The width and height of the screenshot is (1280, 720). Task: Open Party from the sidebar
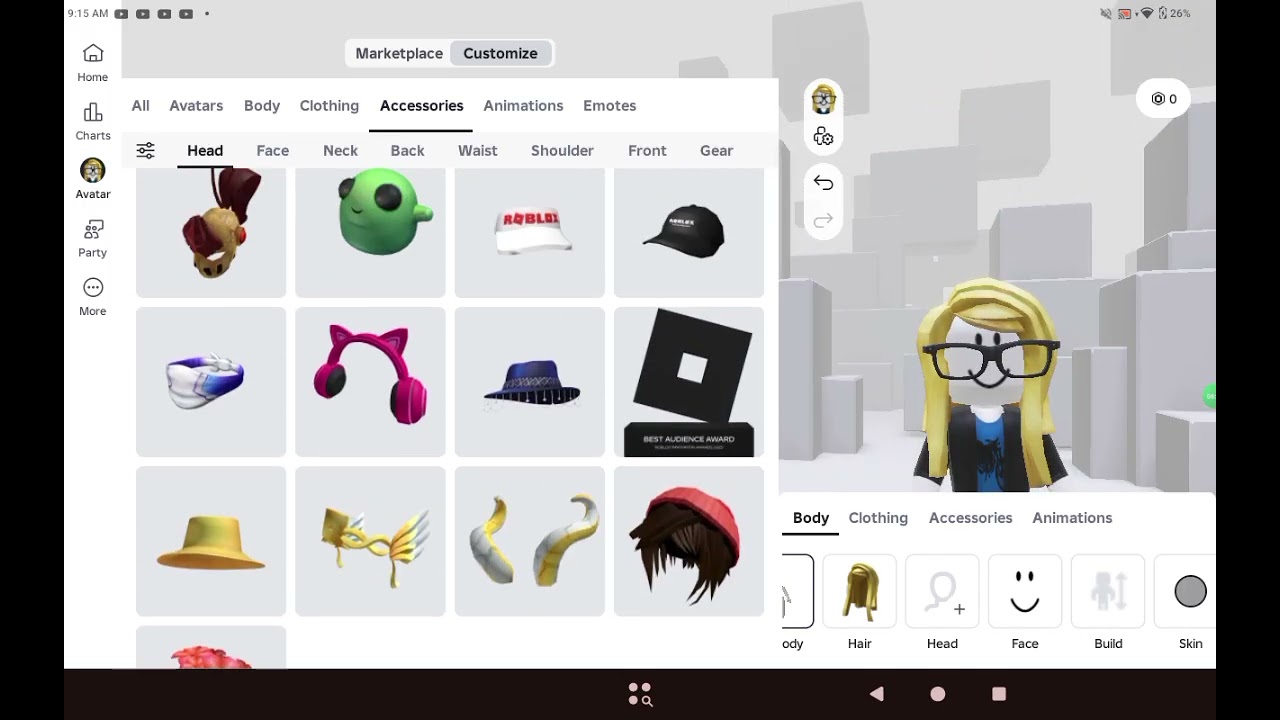(93, 238)
